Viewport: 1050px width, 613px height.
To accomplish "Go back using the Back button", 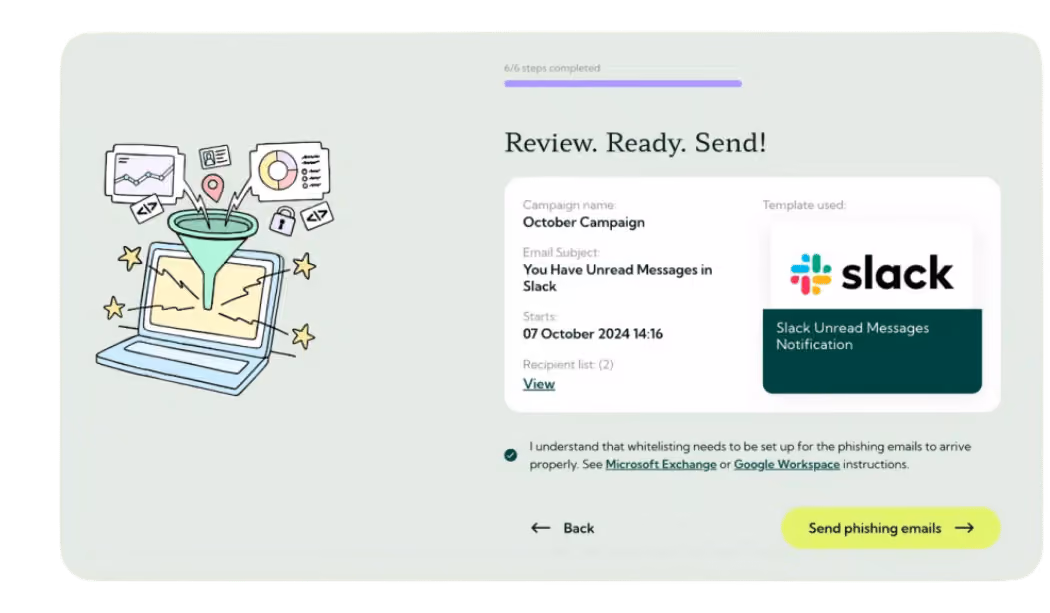I will point(562,528).
